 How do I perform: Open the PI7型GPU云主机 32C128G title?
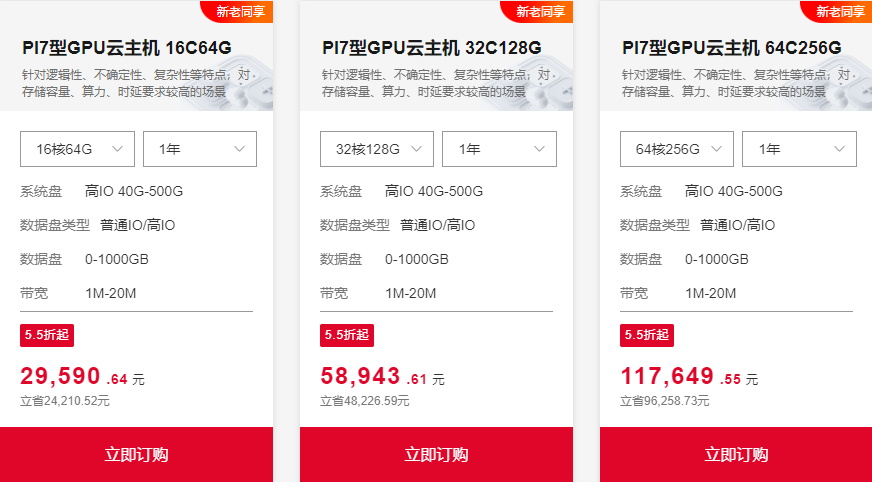click(x=432, y=48)
